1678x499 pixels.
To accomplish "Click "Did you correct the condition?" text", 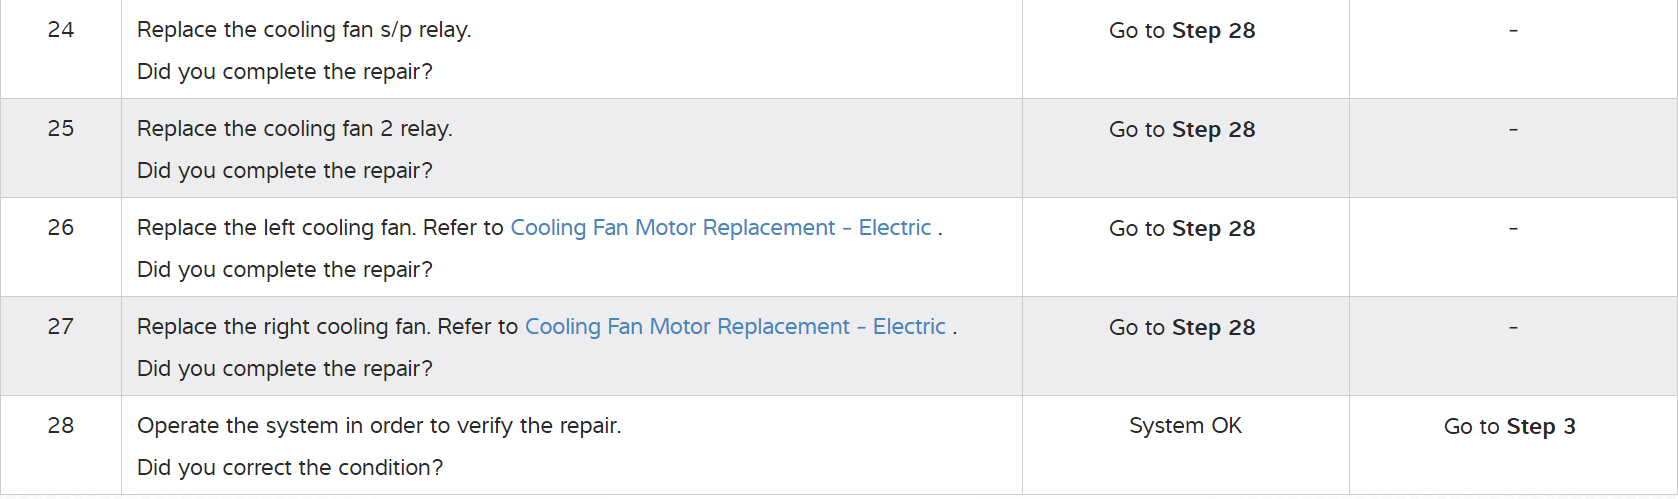I will 289,468.
